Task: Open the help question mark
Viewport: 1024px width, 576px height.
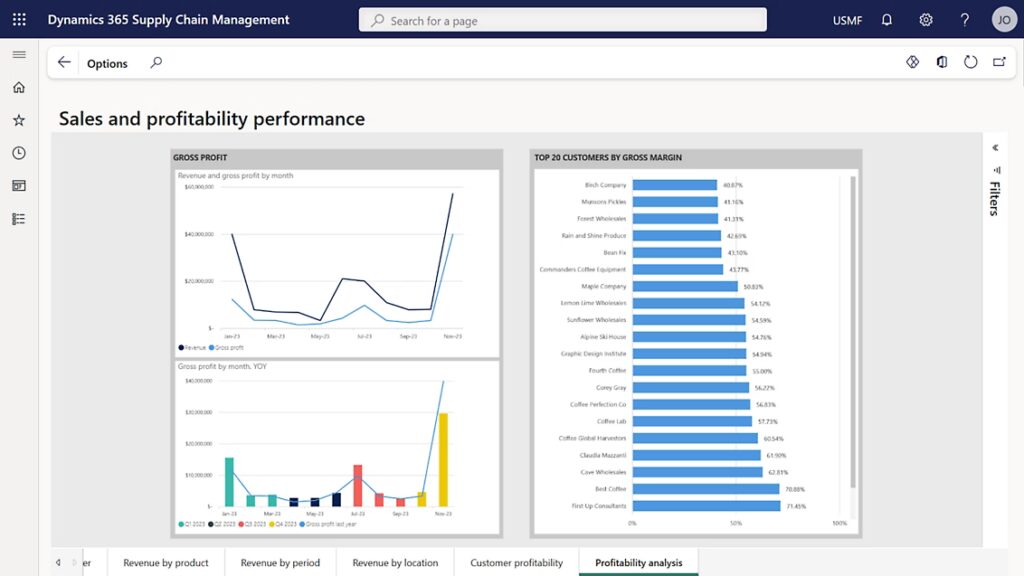Action: 965,20
